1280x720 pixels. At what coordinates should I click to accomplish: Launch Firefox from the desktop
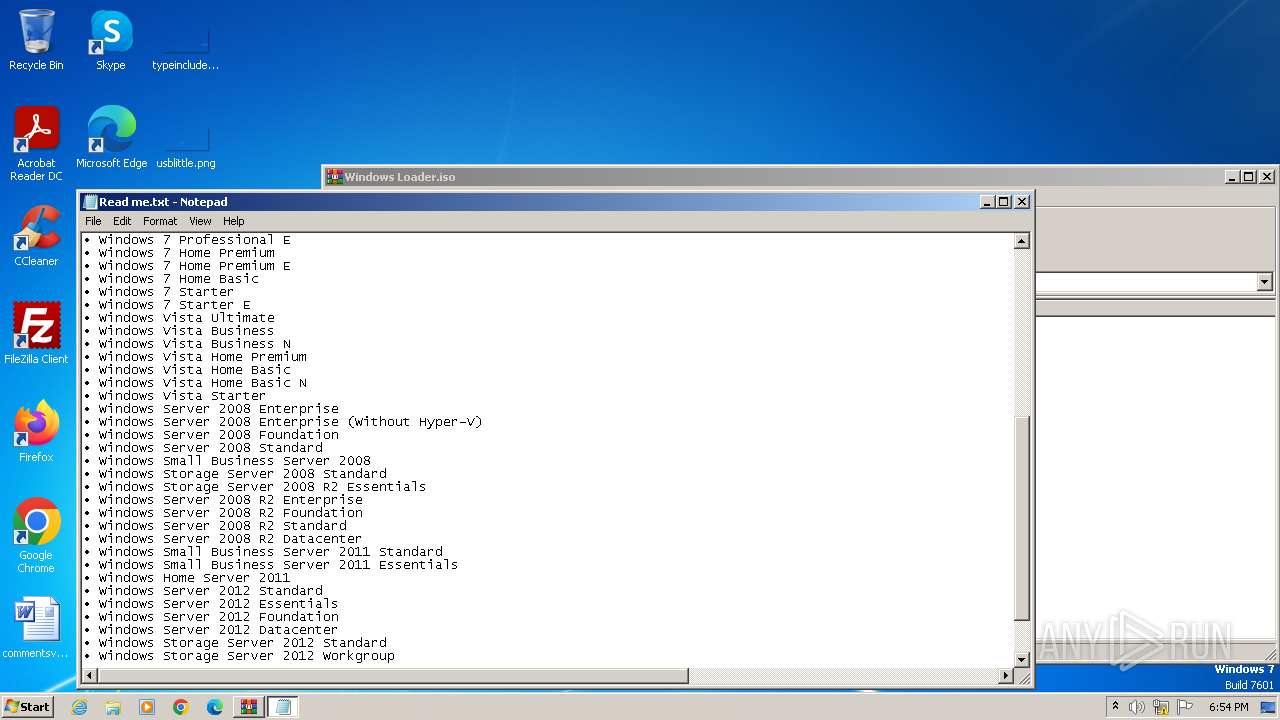36,432
